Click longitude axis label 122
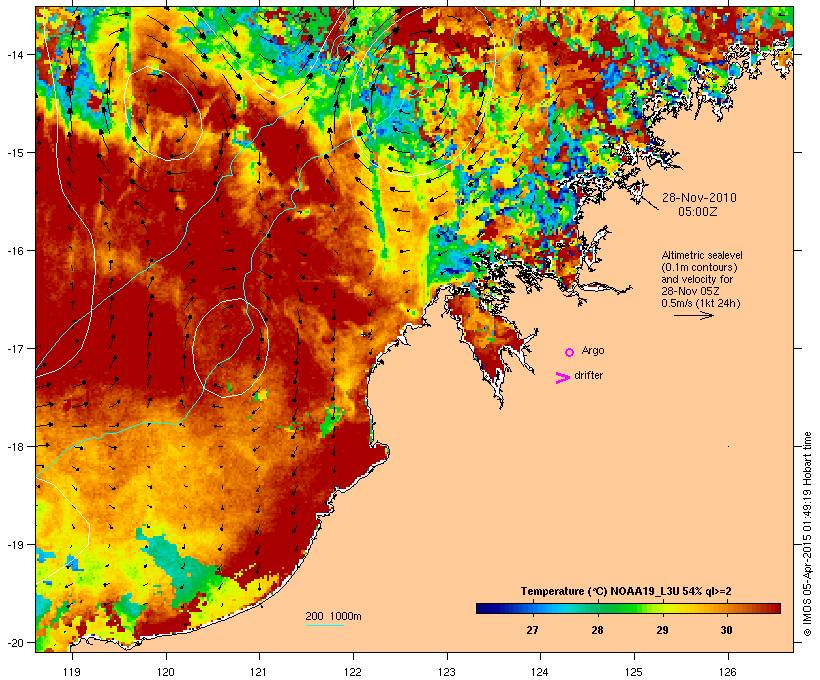Image resolution: width=820 pixels, height=680 pixels. tap(353, 672)
